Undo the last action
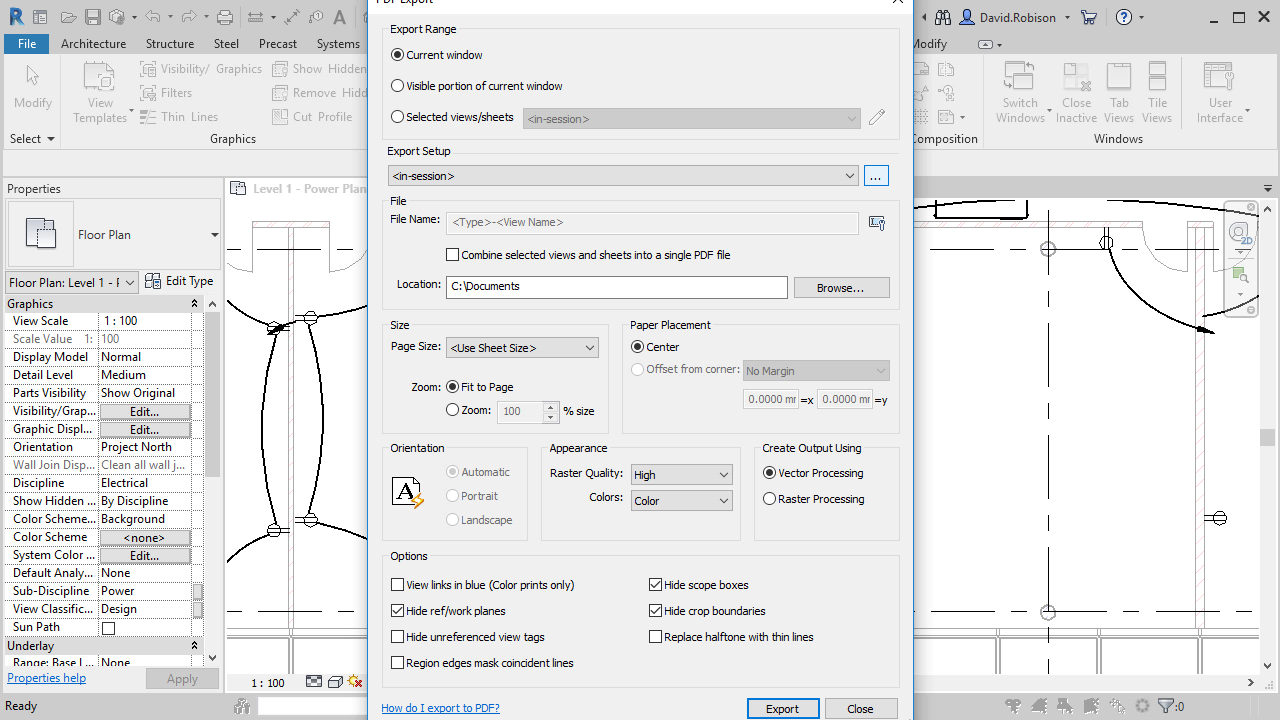1280x720 pixels. click(x=155, y=16)
